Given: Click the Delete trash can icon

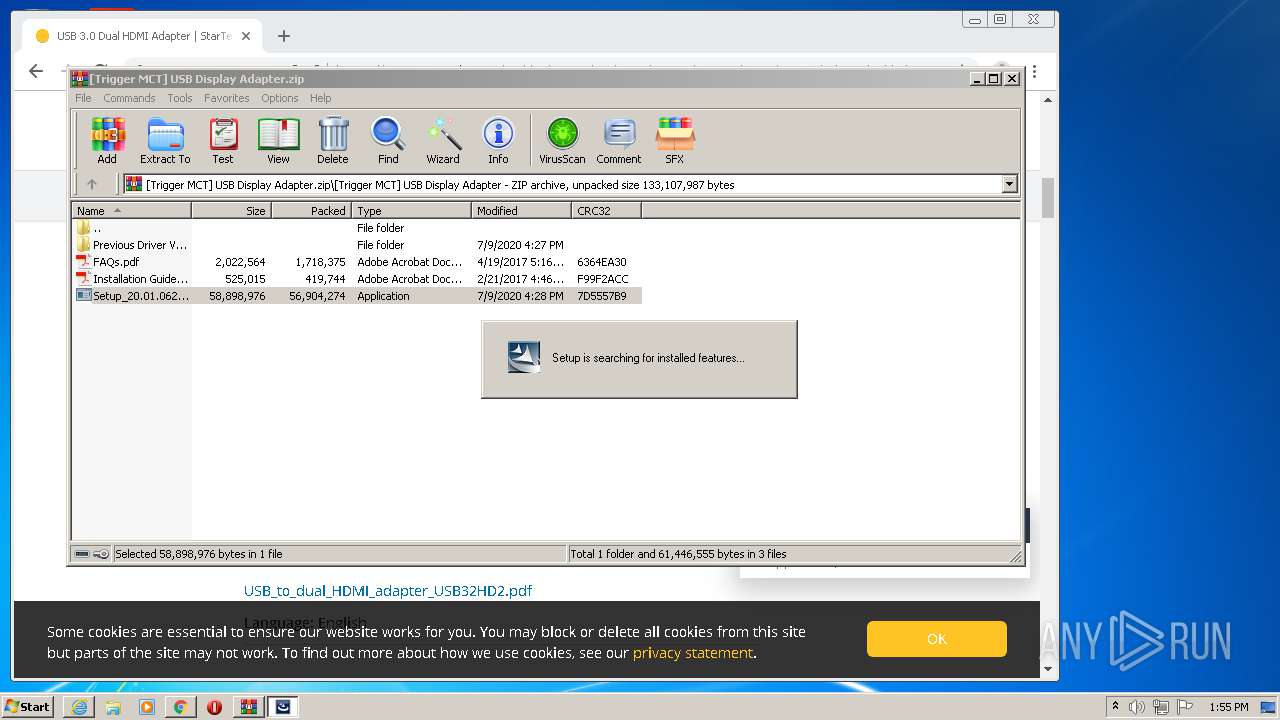Looking at the screenshot, I should [333, 140].
